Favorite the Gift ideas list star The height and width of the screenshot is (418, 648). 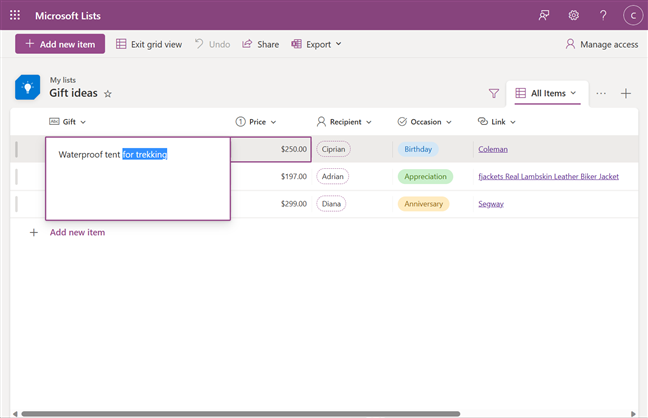pos(107,94)
